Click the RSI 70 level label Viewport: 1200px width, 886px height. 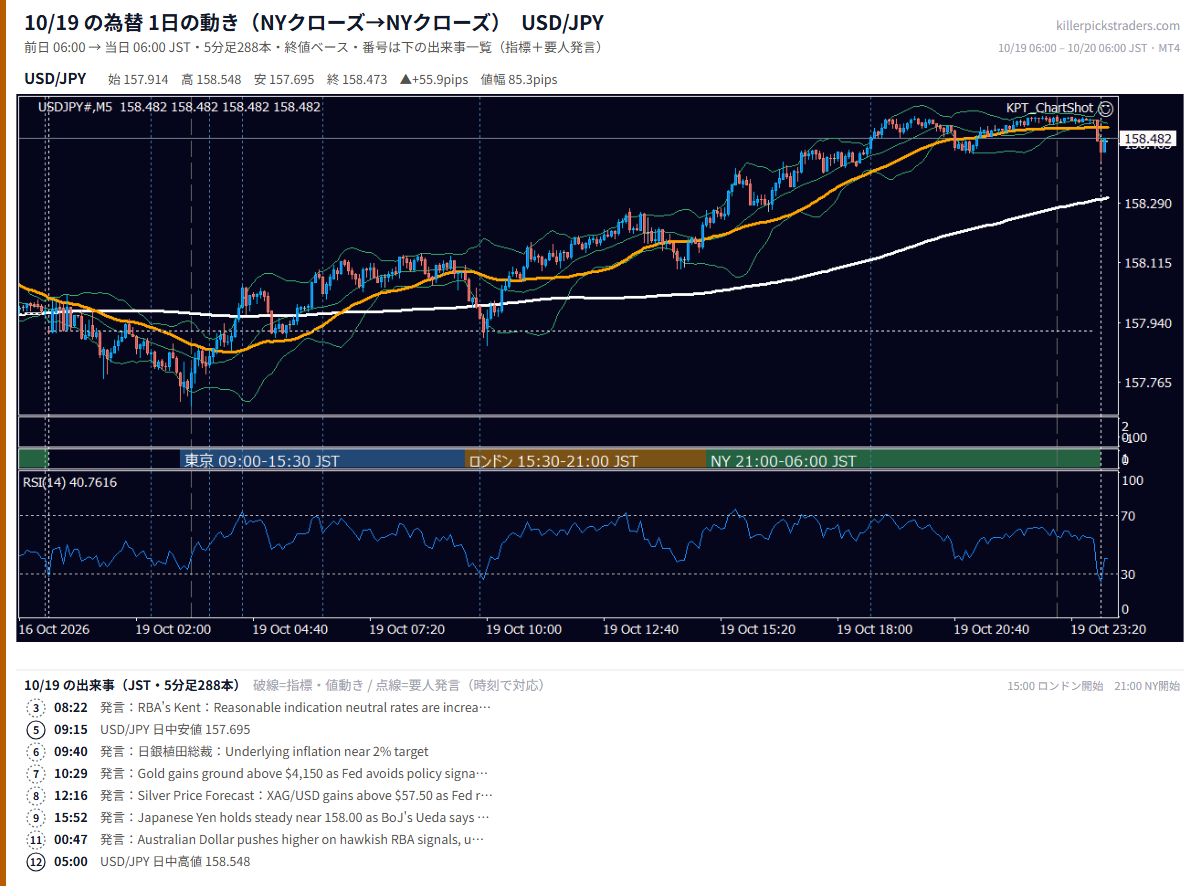(x=1128, y=516)
